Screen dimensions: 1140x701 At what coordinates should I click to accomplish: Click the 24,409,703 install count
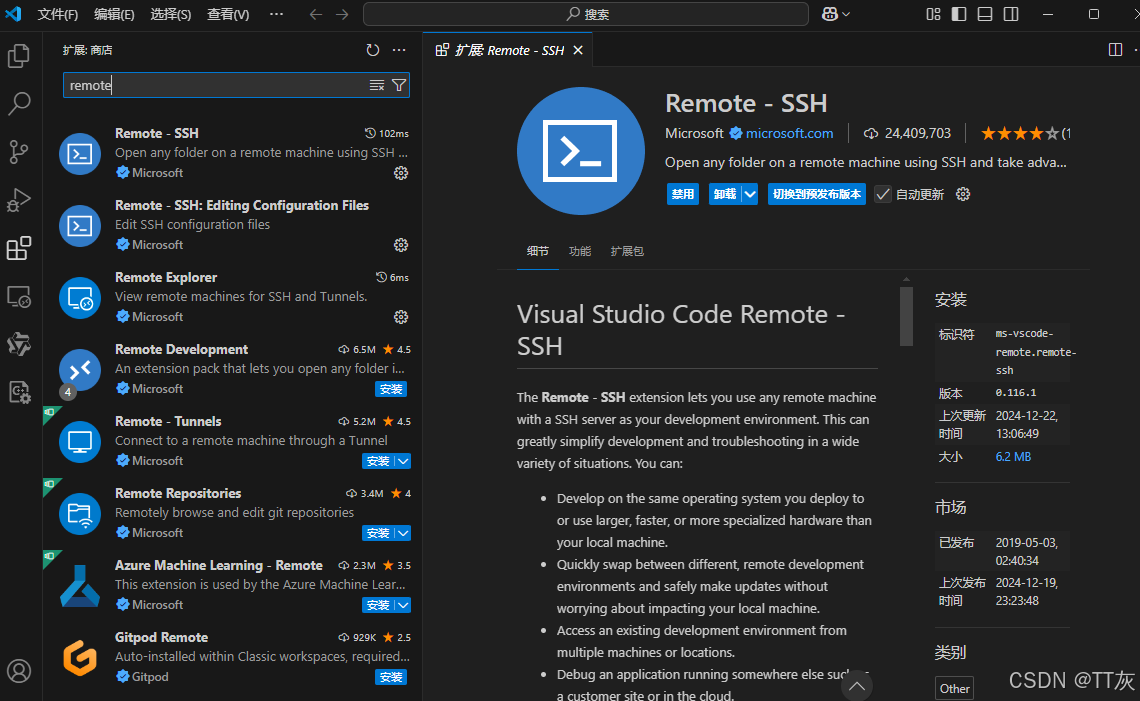(x=918, y=133)
